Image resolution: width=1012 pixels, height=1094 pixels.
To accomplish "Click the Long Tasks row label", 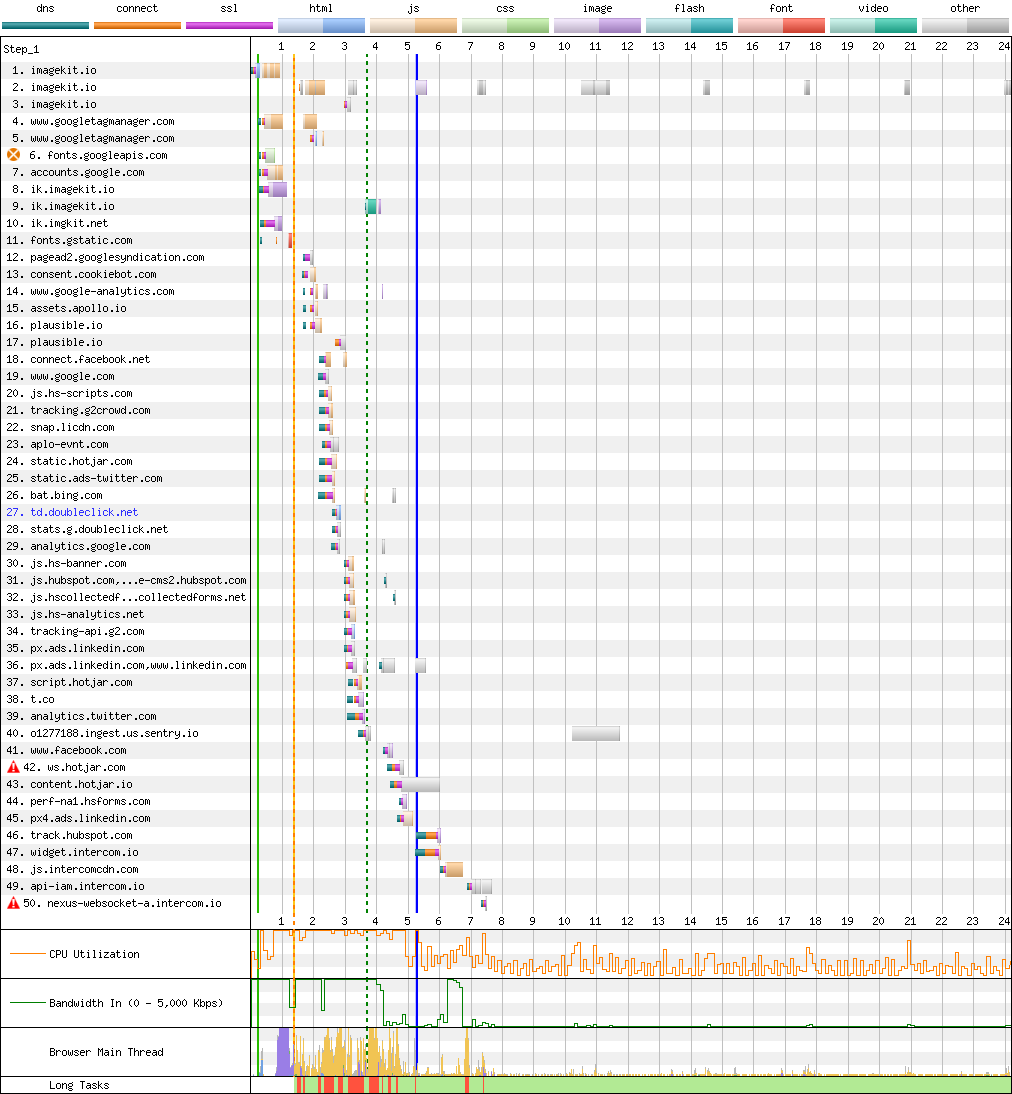I will click(79, 1085).
